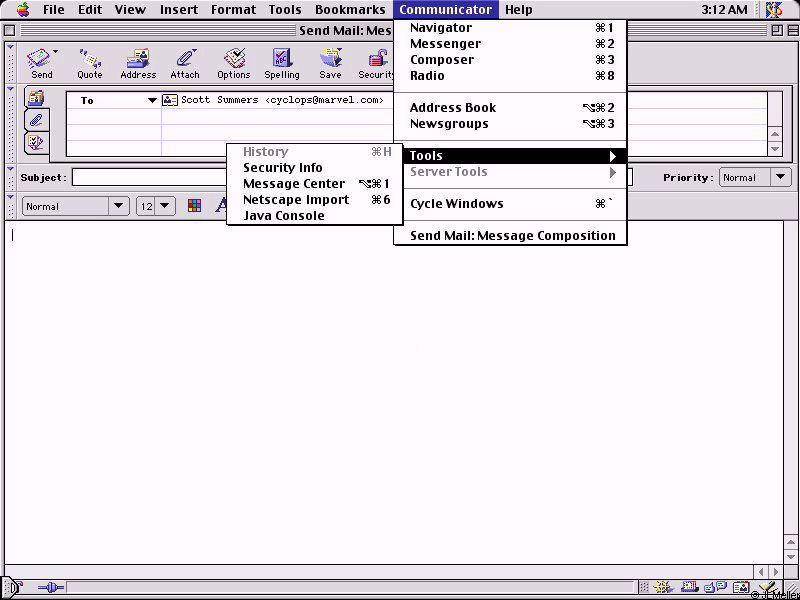Open the File menu
This screenshot has height=600, width=800.
(x=54, y=10)
